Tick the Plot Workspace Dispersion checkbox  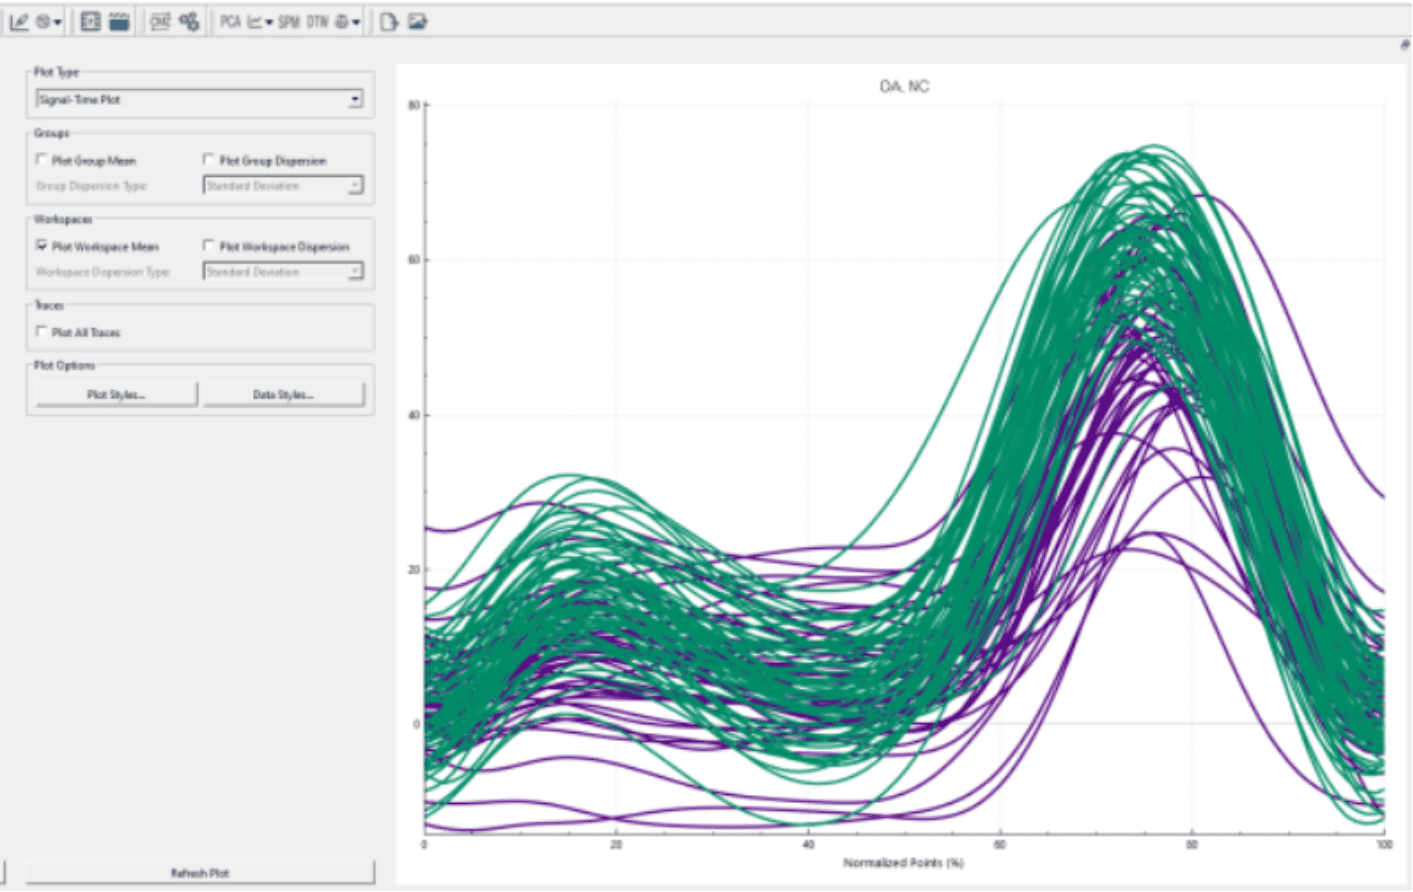pos(209,246)
